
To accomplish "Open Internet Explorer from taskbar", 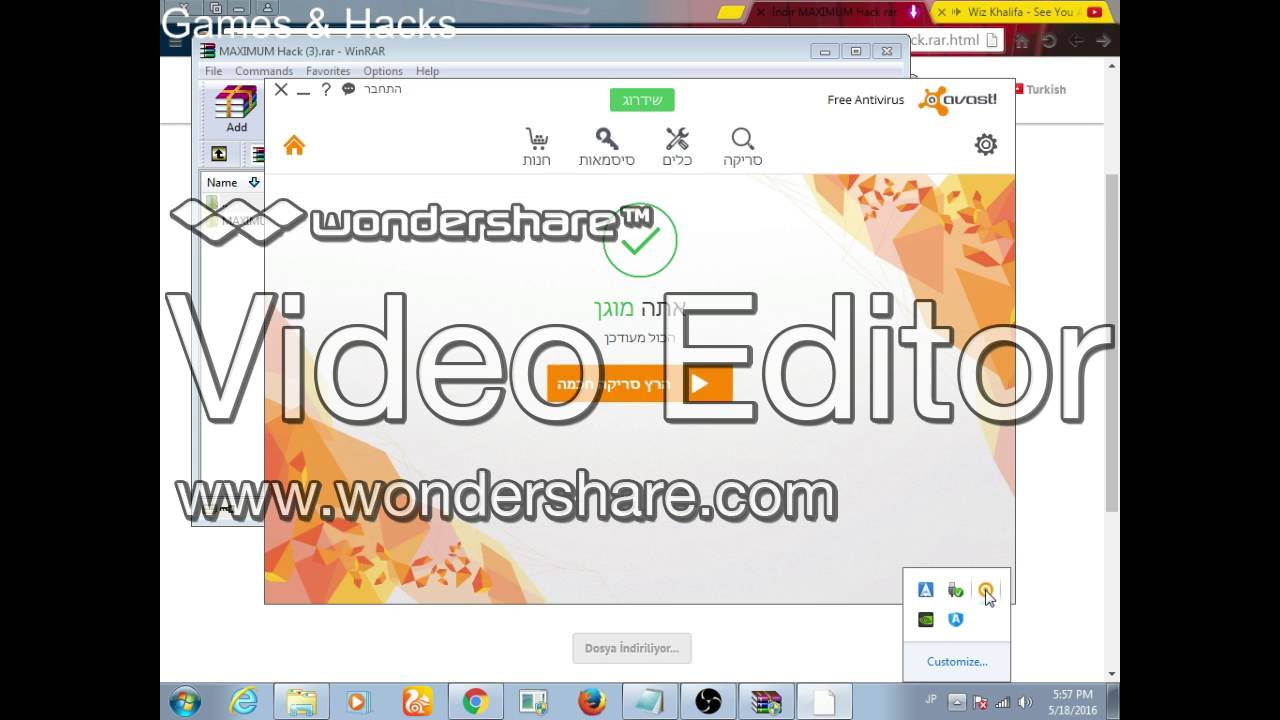I will 243,702.
